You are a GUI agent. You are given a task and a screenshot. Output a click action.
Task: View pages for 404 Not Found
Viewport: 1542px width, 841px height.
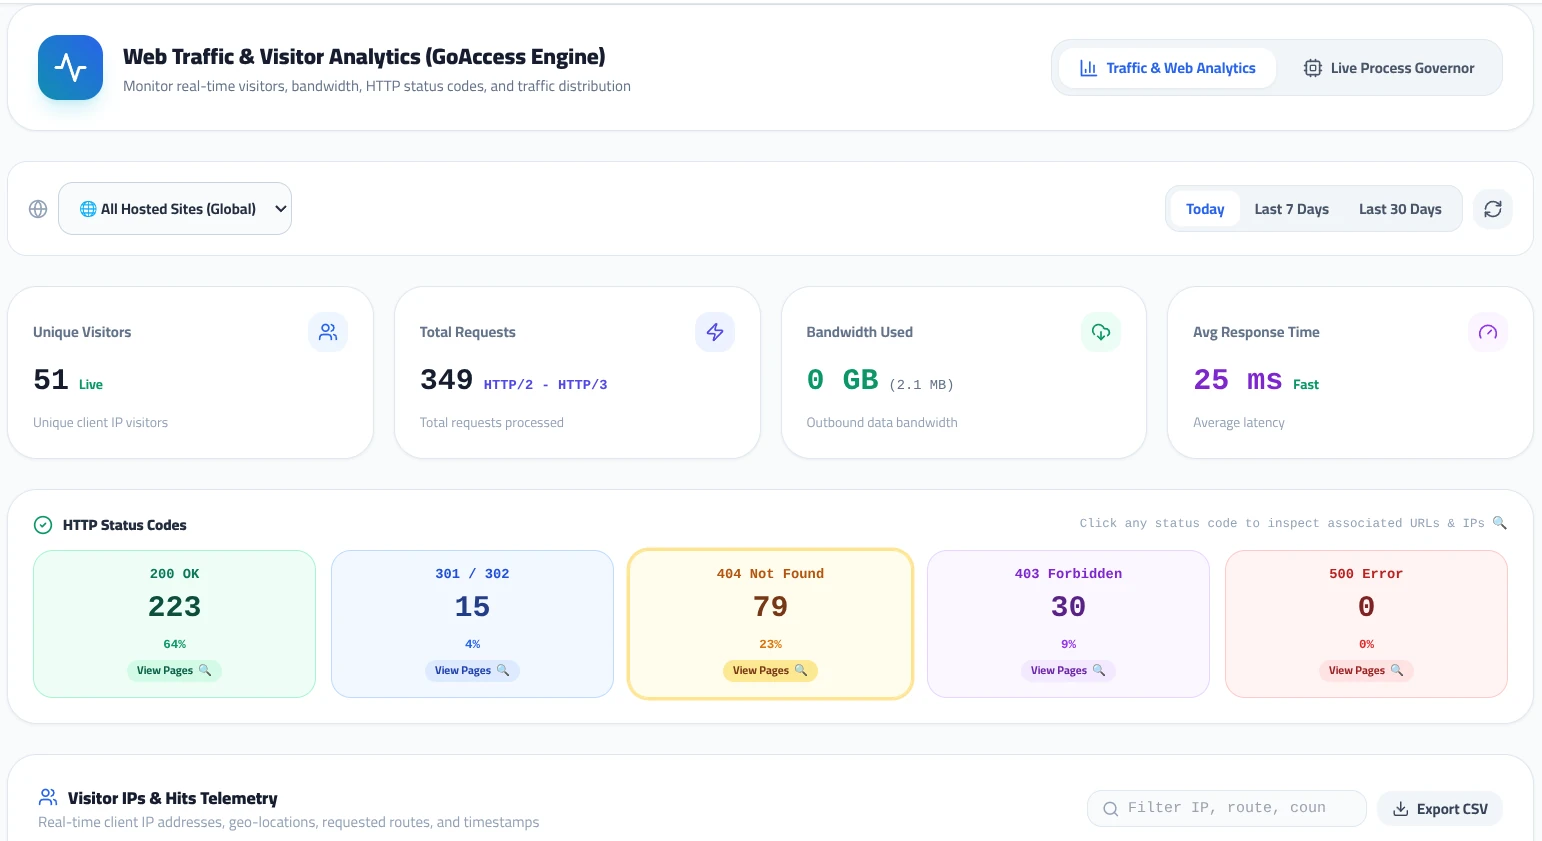[x=770, y=671]
